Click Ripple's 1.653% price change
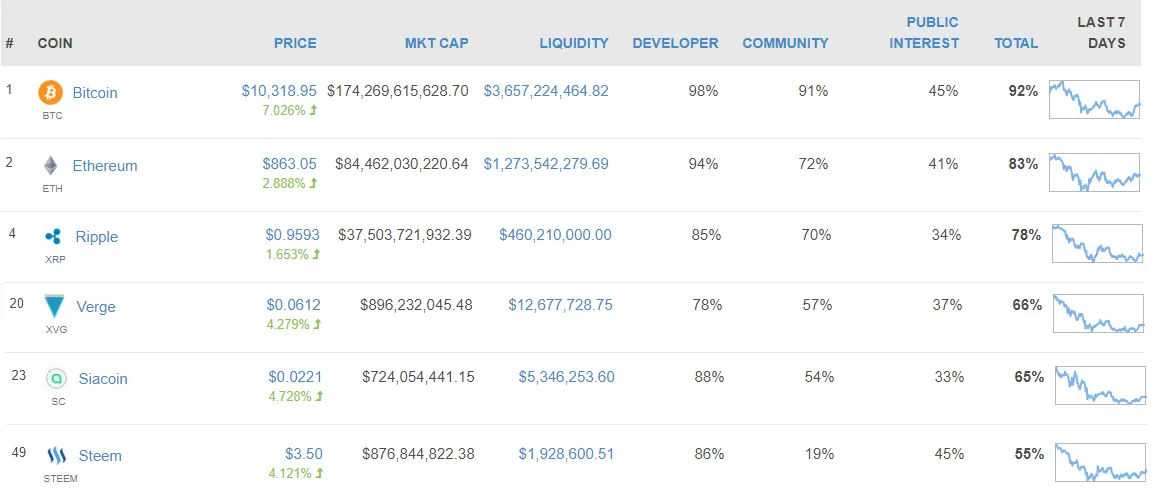 pyautogui.click(x=293, y=254)
